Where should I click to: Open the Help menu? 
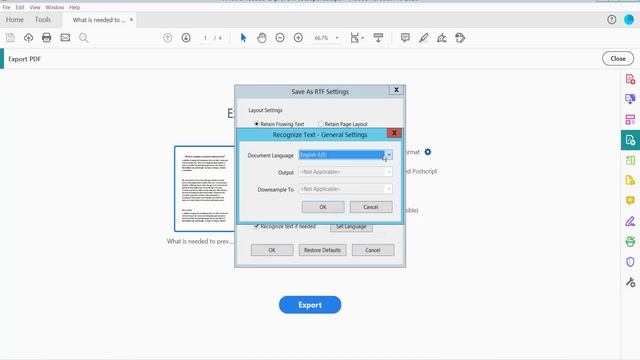point(74,7)
